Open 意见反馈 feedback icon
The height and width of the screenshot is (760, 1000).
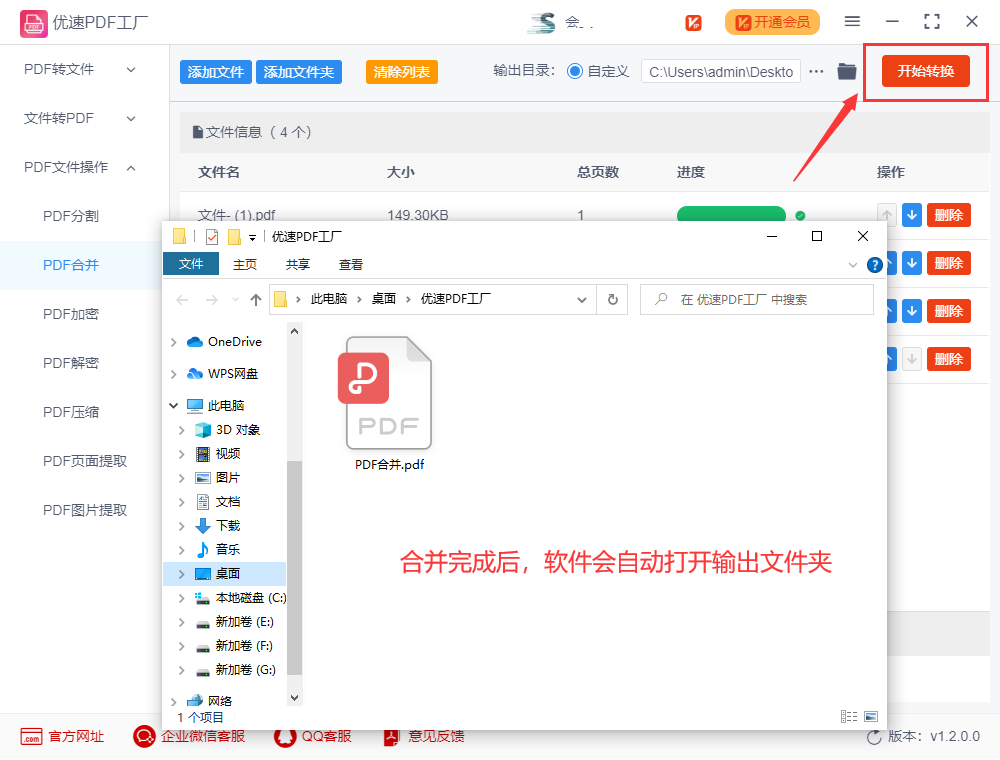pyautogui.click(x=392, y=736)
